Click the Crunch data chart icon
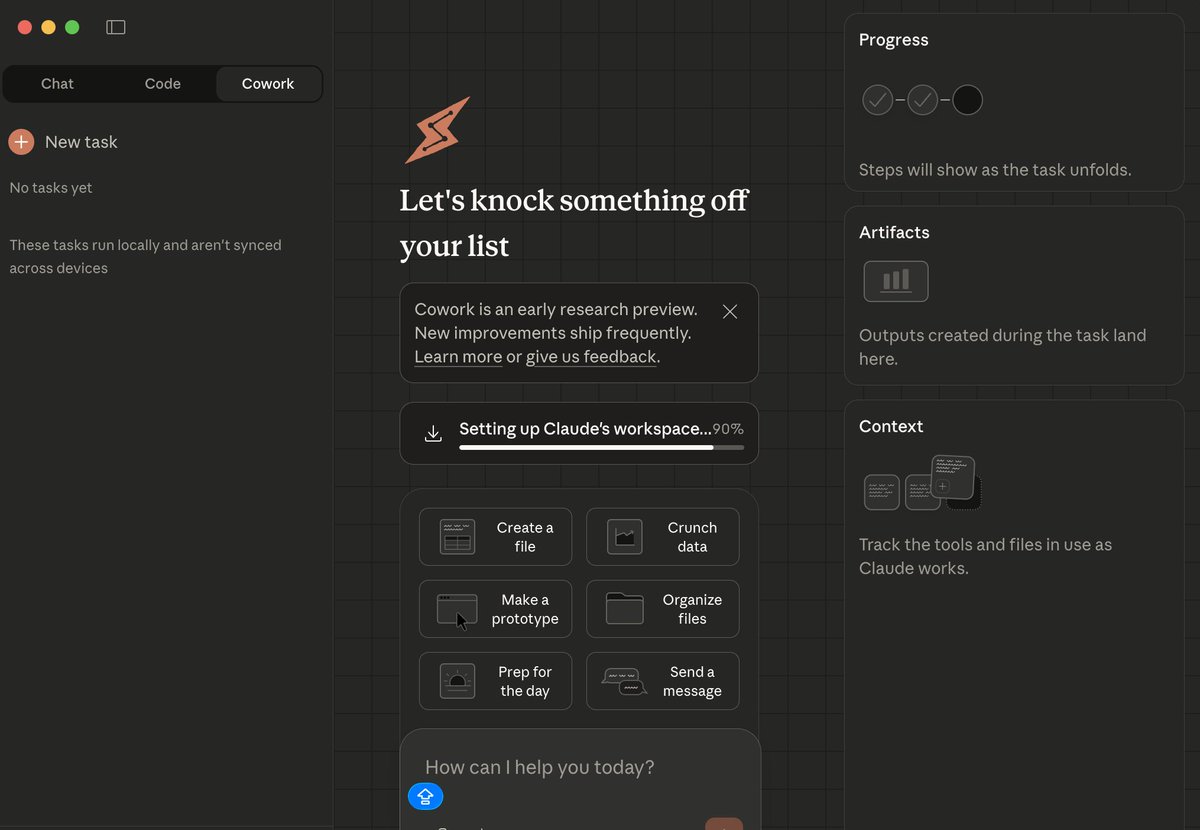The height and width of the screenshot is (830, 1200). 625,537
